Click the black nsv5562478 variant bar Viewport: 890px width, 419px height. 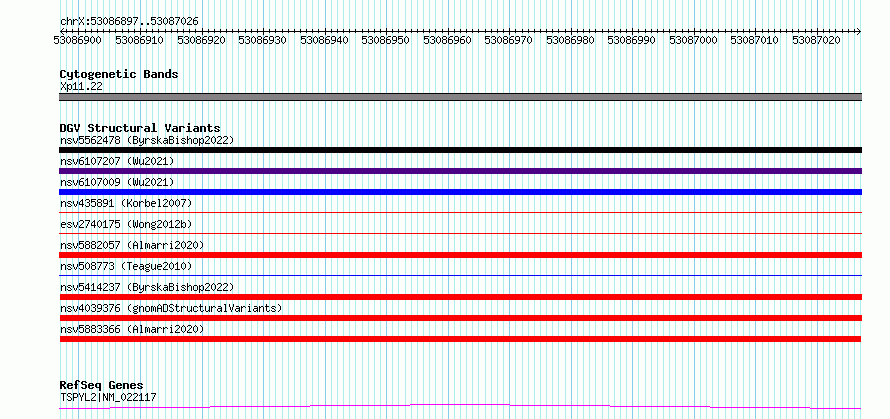click(x=460, y=150)
